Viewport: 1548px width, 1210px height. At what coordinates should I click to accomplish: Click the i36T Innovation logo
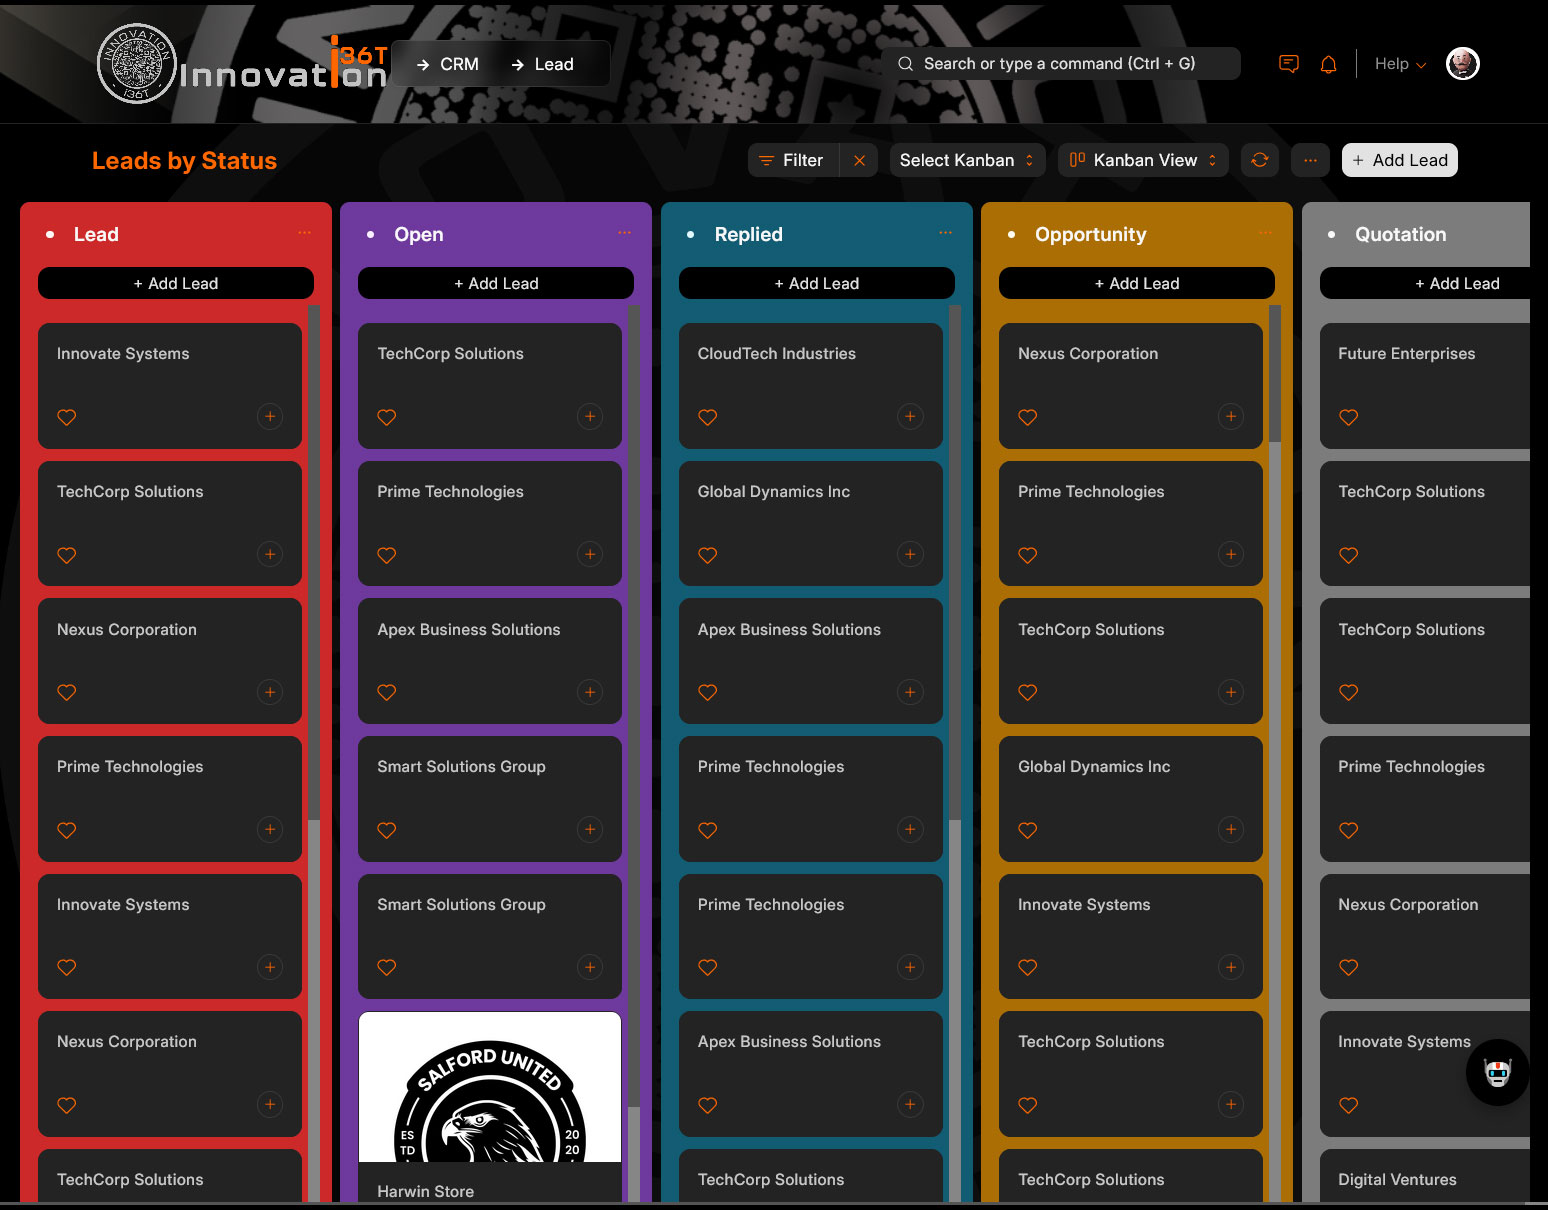point(240,64)
